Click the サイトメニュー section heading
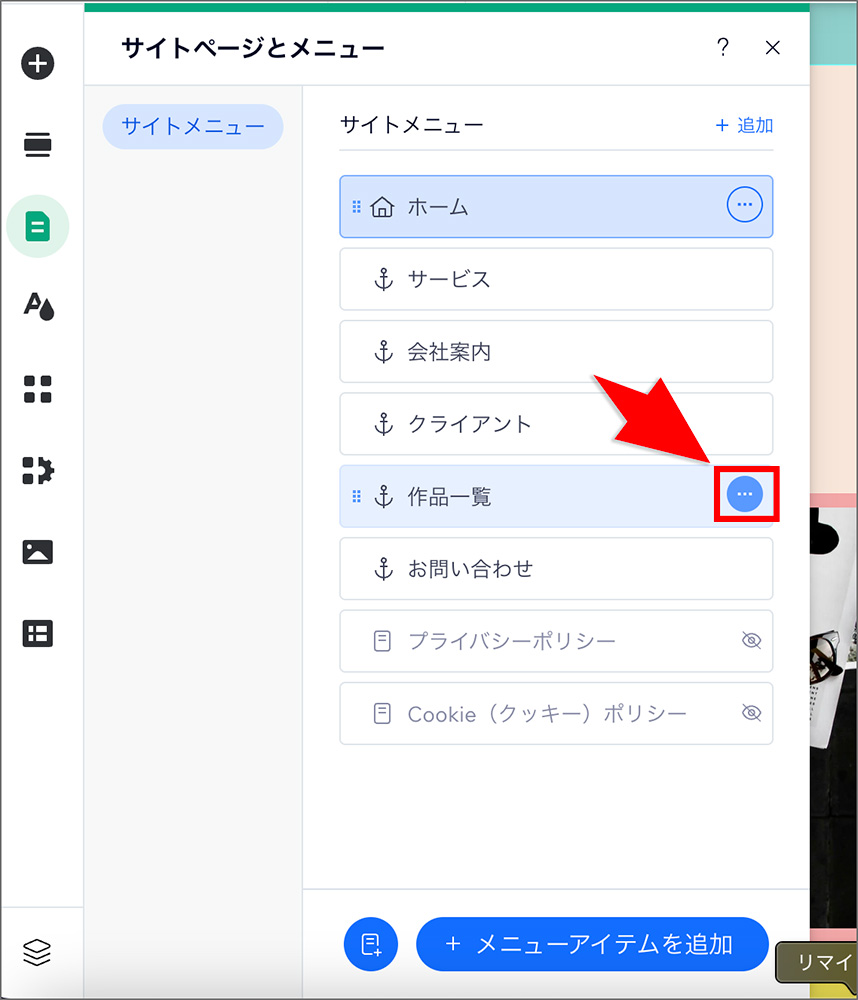 click(411, 124)
